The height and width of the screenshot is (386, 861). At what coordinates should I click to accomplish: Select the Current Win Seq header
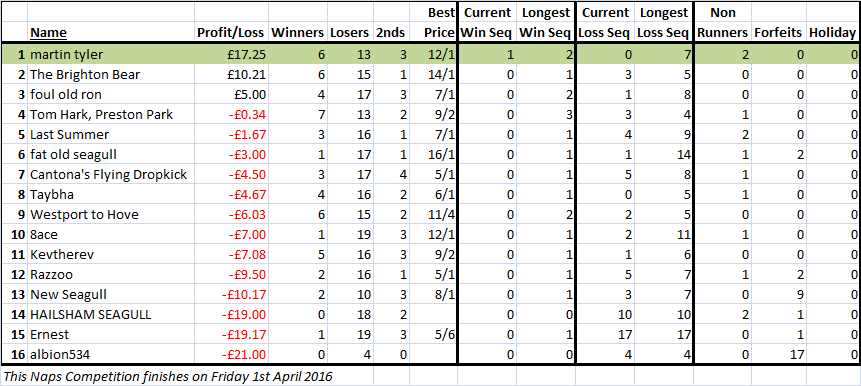(487, 23)
